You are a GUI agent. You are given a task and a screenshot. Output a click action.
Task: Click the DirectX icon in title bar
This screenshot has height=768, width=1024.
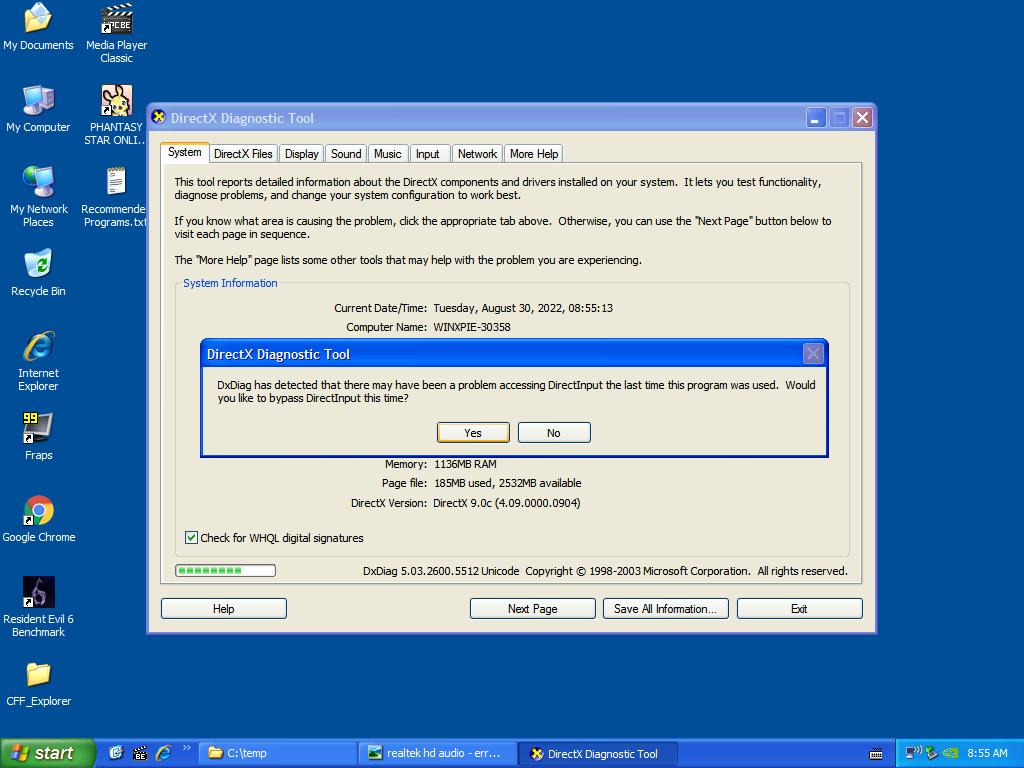coord(158,118)
